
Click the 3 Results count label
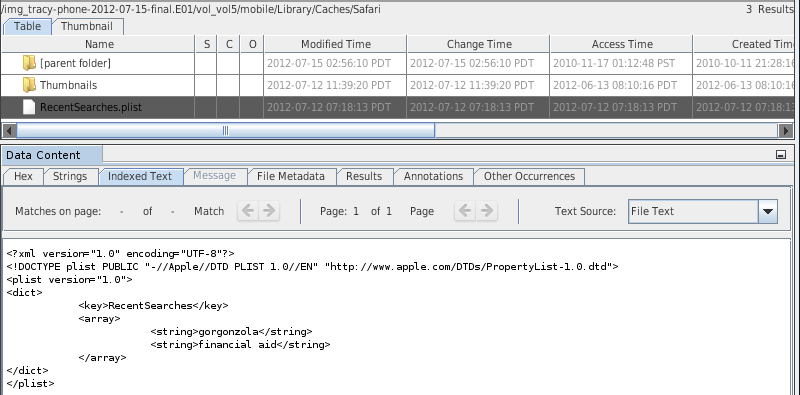[769, 9]
